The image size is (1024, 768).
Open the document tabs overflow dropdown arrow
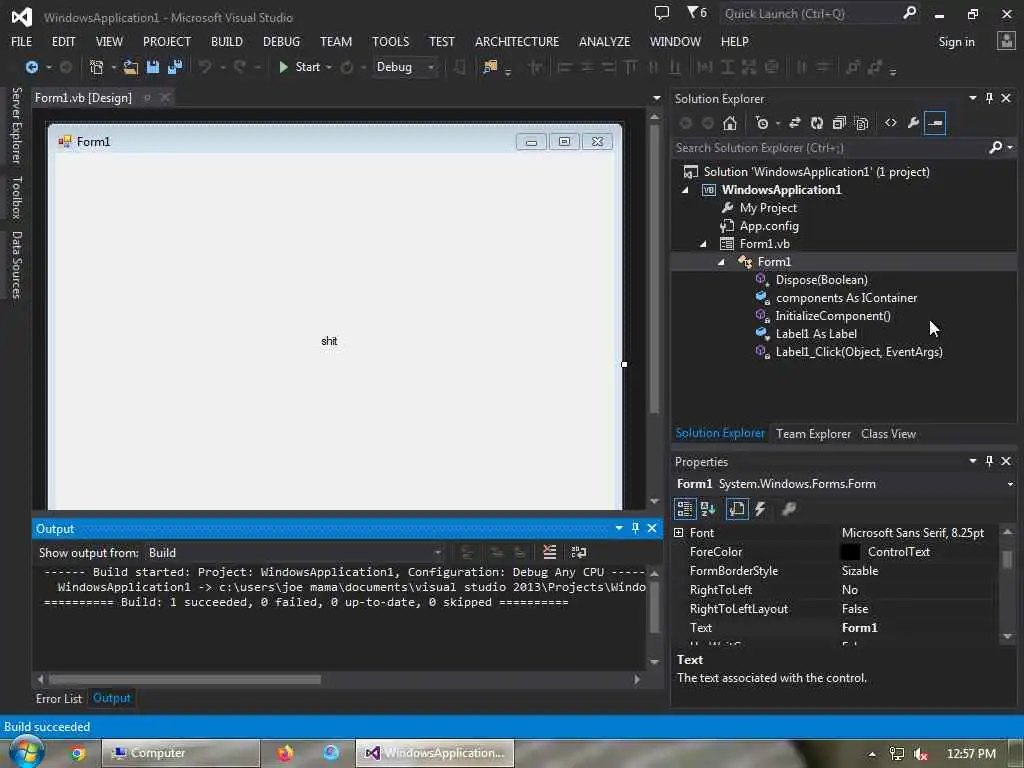pos(656,98)
